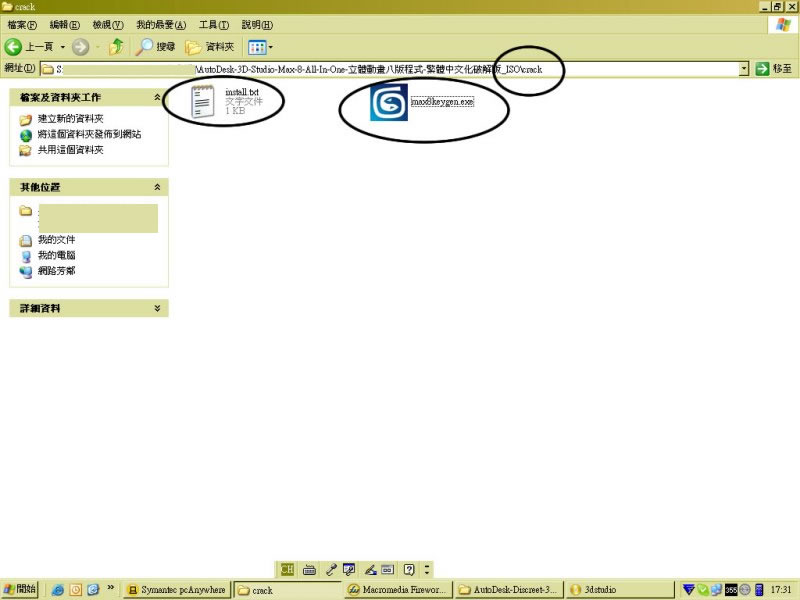This screenshot has height=600, width=800.
Task: Open the Views dropdown arrow
Action: [x=270, y=47]
